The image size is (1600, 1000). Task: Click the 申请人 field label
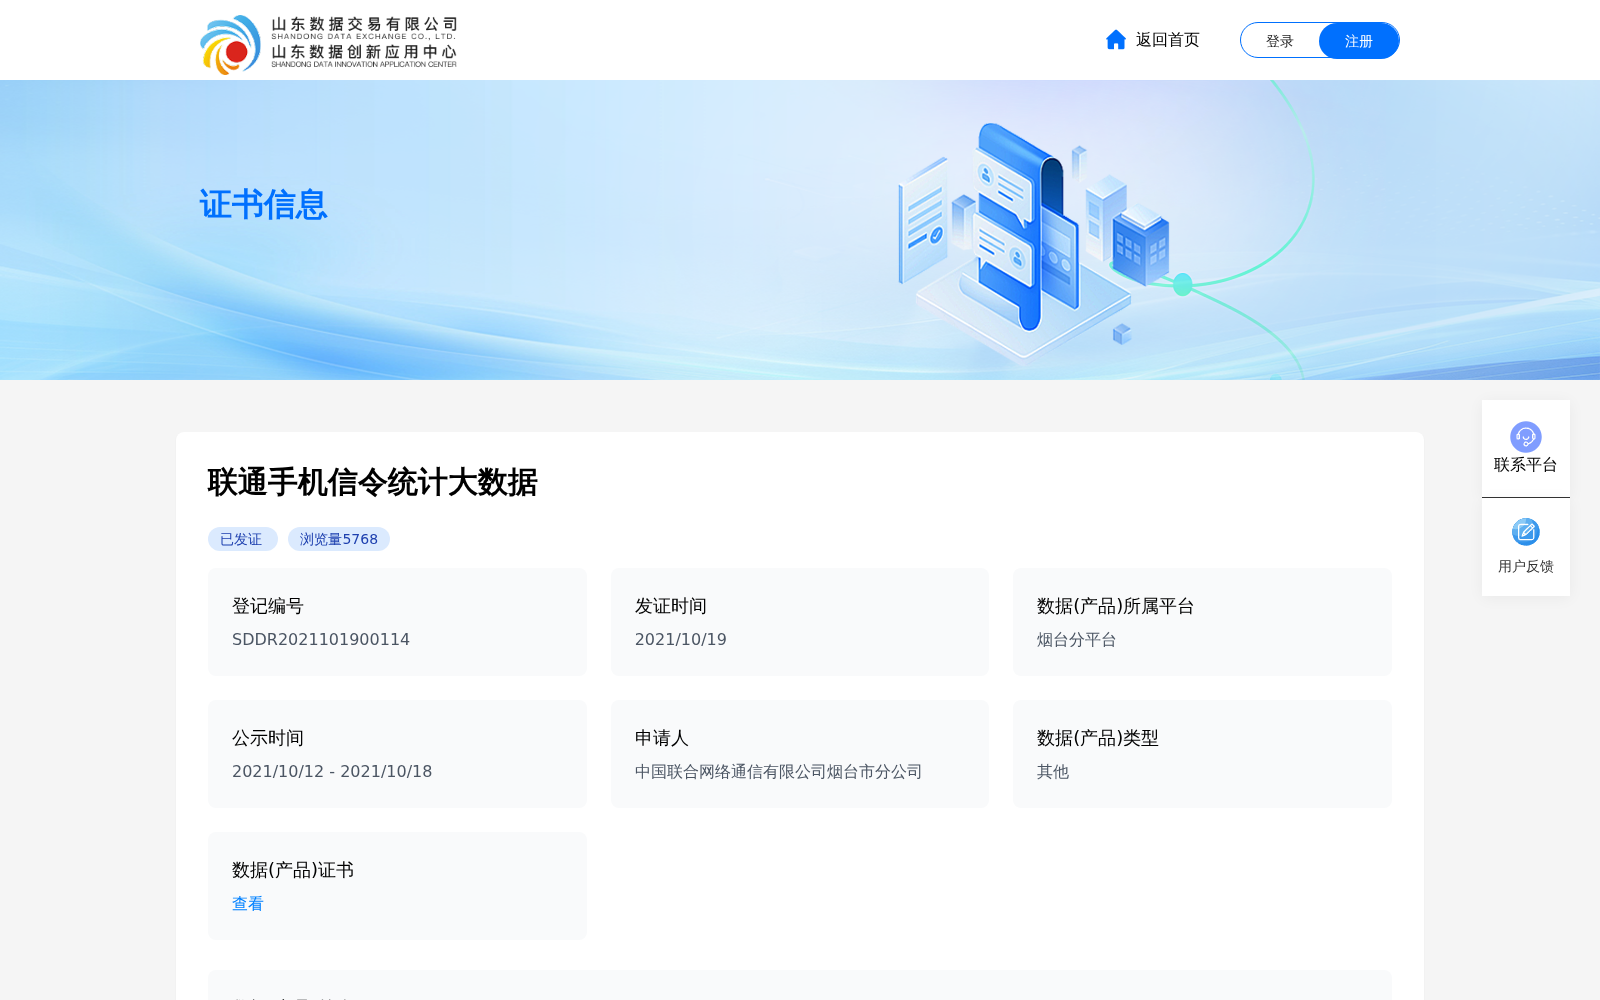coord(662,738)
